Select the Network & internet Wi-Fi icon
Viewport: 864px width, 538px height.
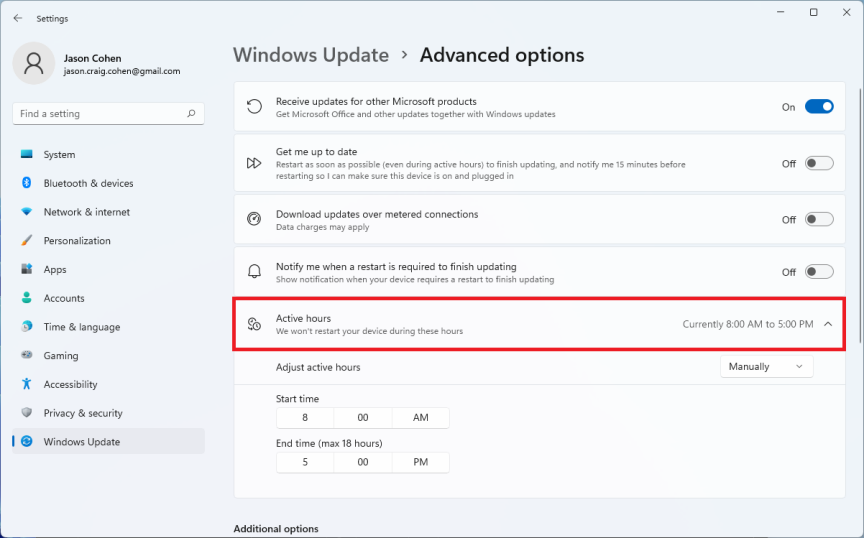click(26, 212)
